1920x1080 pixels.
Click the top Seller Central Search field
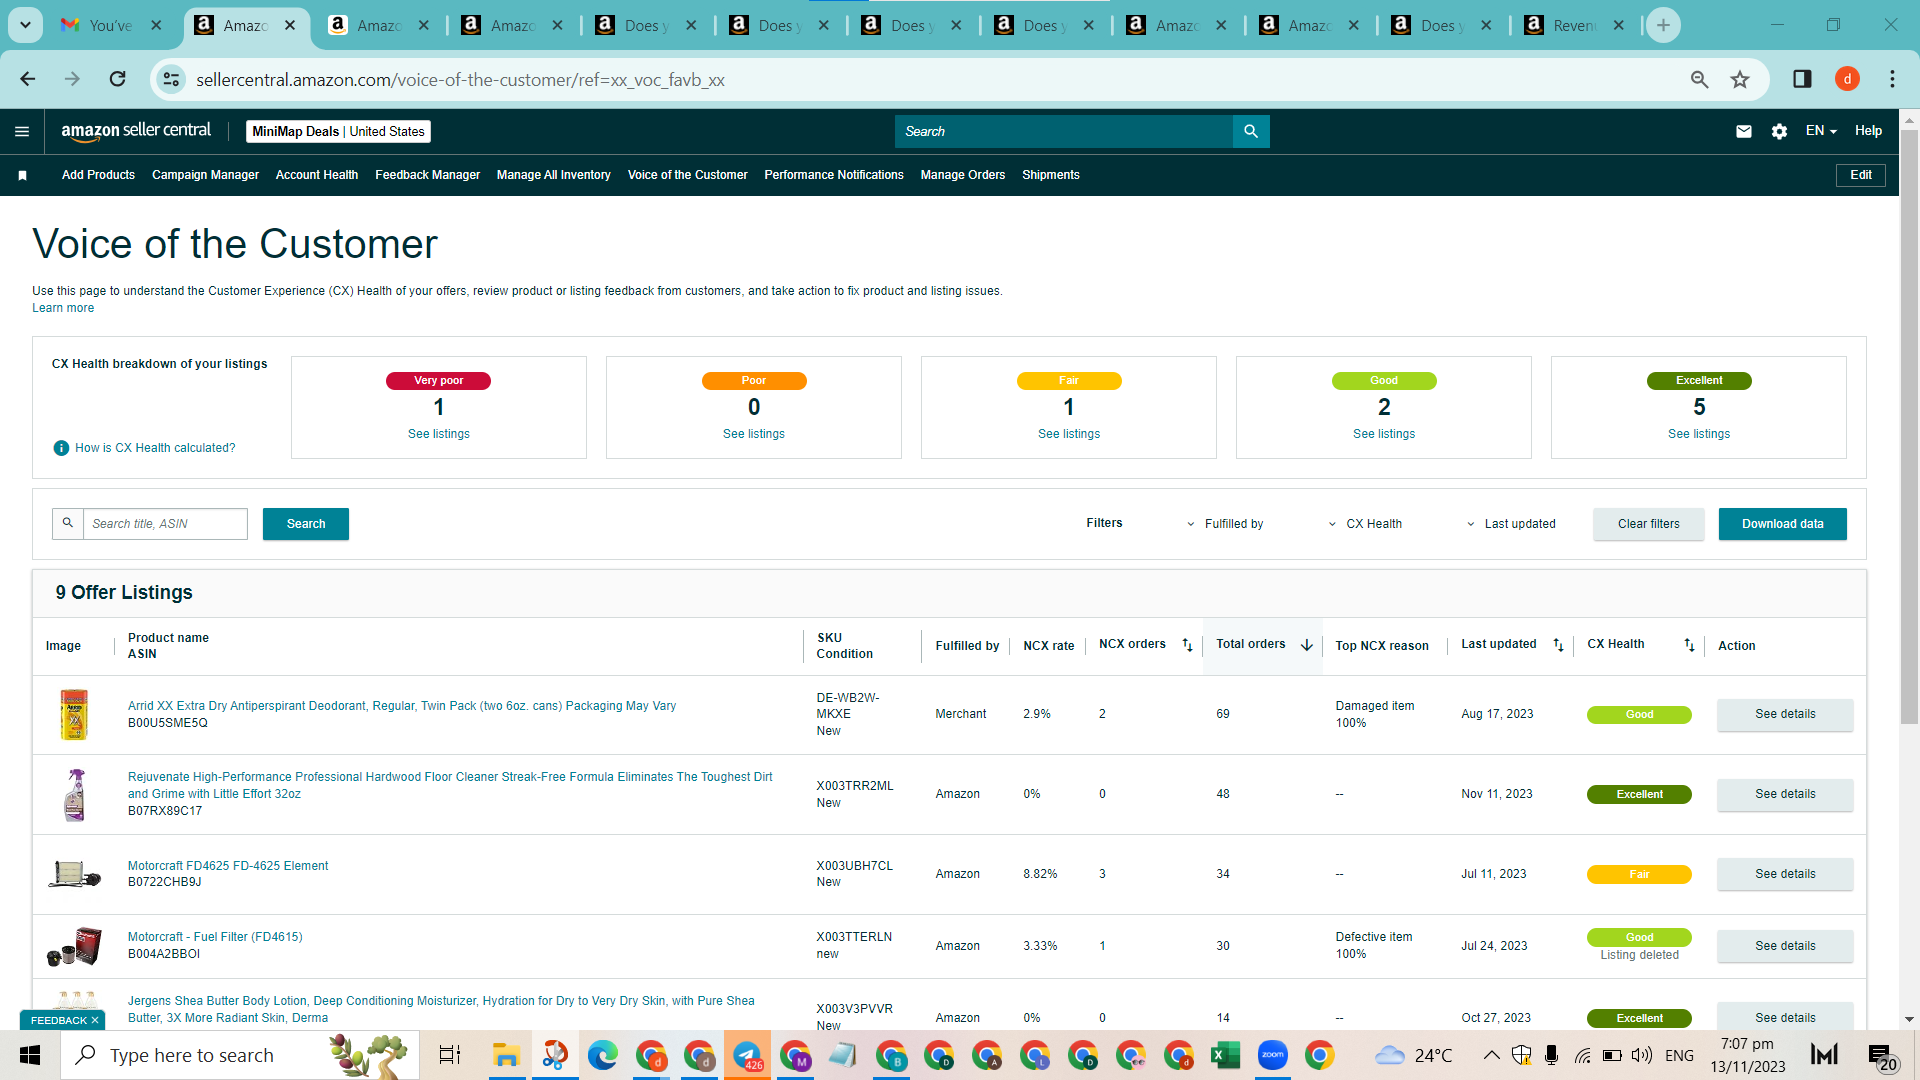click(1064, 131)
